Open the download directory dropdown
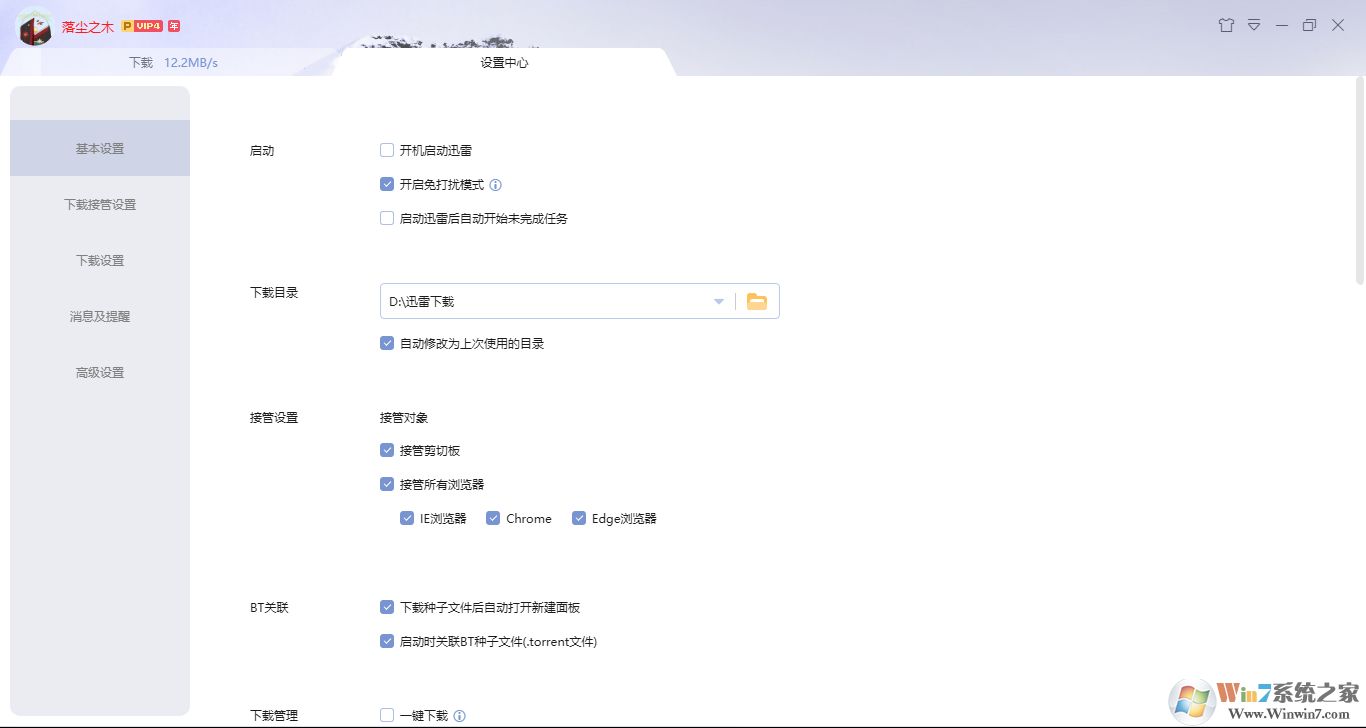Viewport: 1366px width, 728px height. [718, 300]
